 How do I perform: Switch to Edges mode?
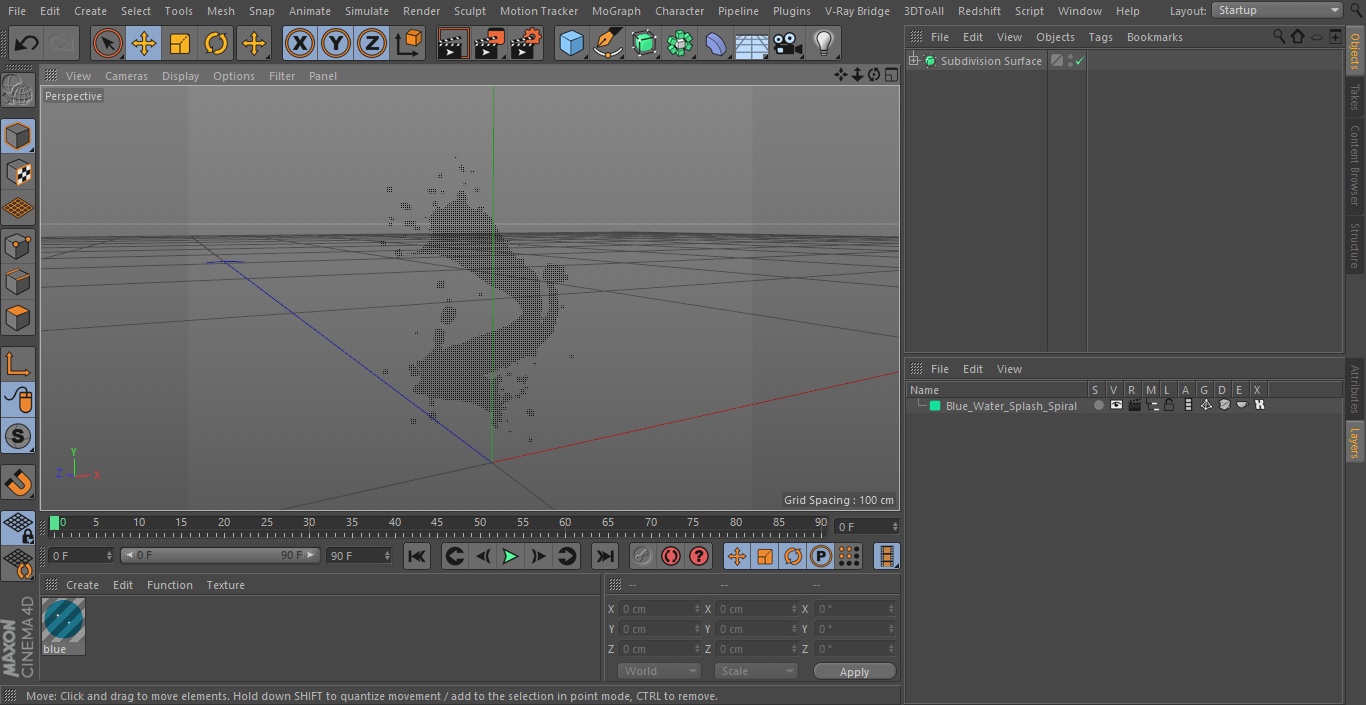(18, 281)
